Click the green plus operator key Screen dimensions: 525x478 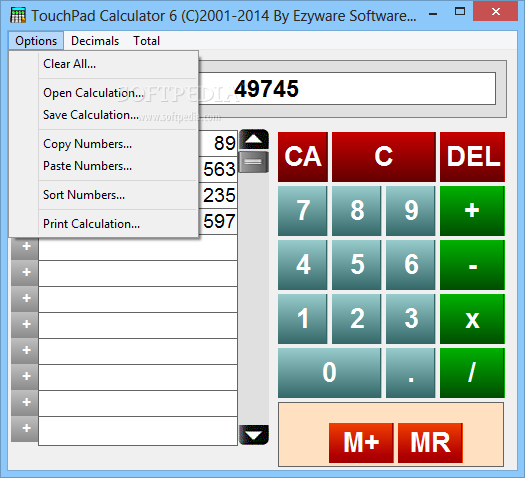[x=472, y=211]
